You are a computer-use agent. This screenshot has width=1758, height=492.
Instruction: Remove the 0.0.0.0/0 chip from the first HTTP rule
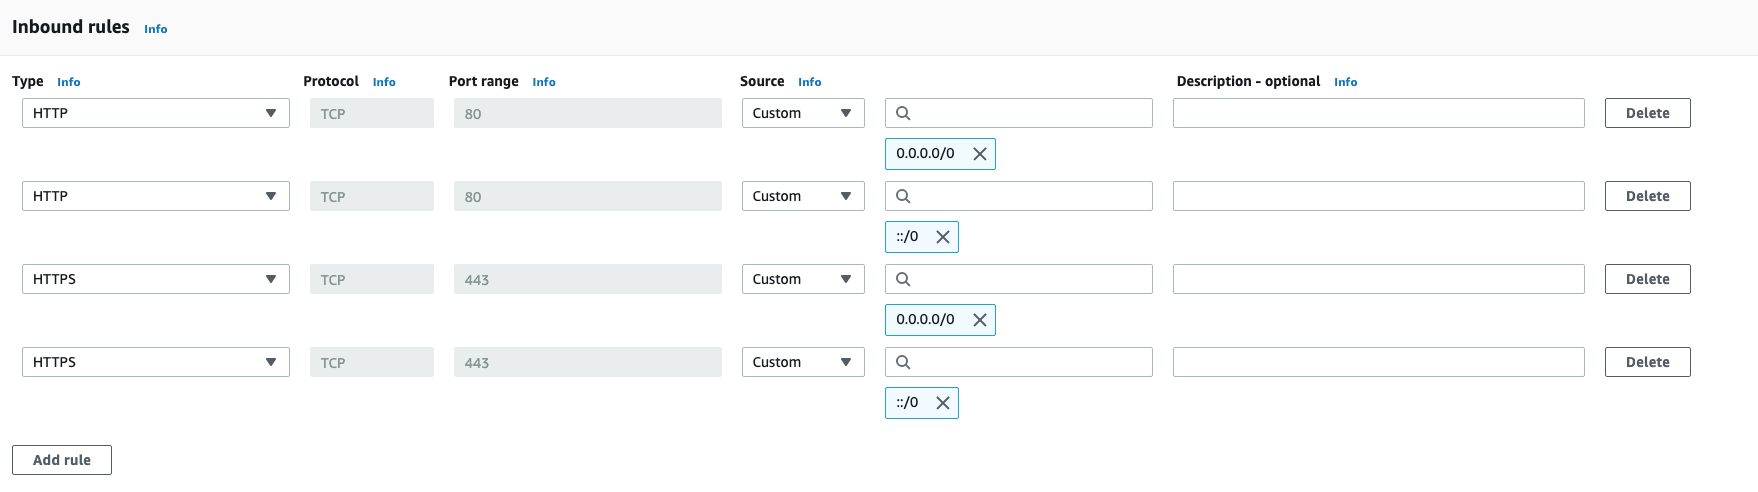click(980, 154)
